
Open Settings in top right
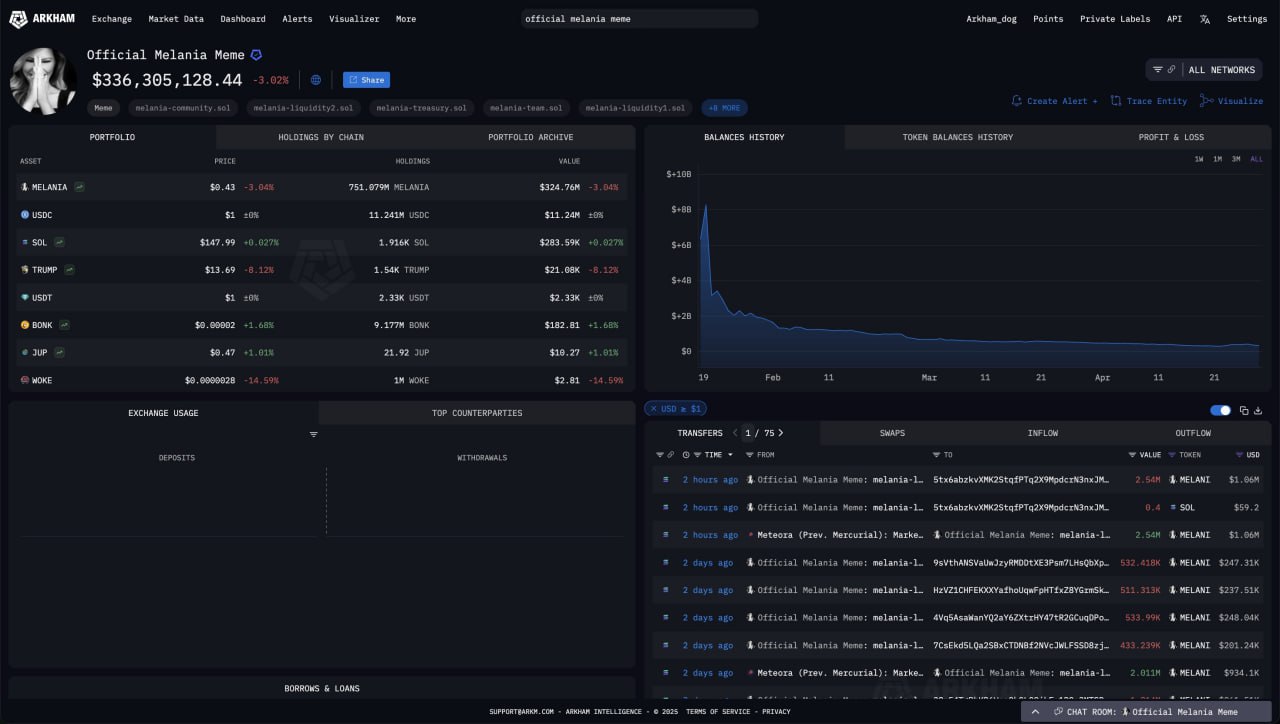(x=1247, y=19)
